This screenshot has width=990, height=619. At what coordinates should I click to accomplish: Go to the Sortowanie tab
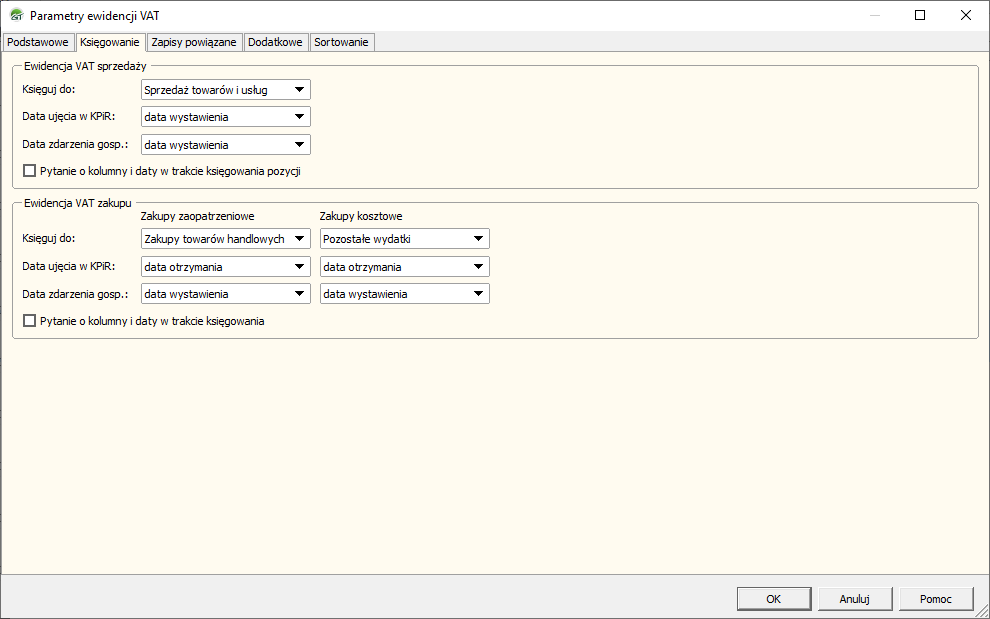pos(342,42)
